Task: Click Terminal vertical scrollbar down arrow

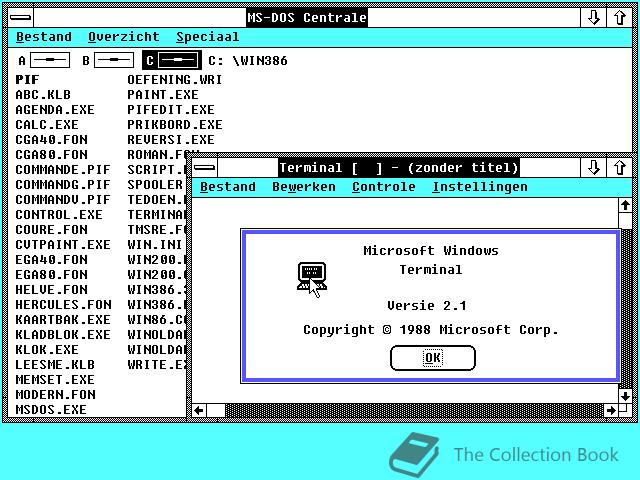Action: (x=625, y=396)
